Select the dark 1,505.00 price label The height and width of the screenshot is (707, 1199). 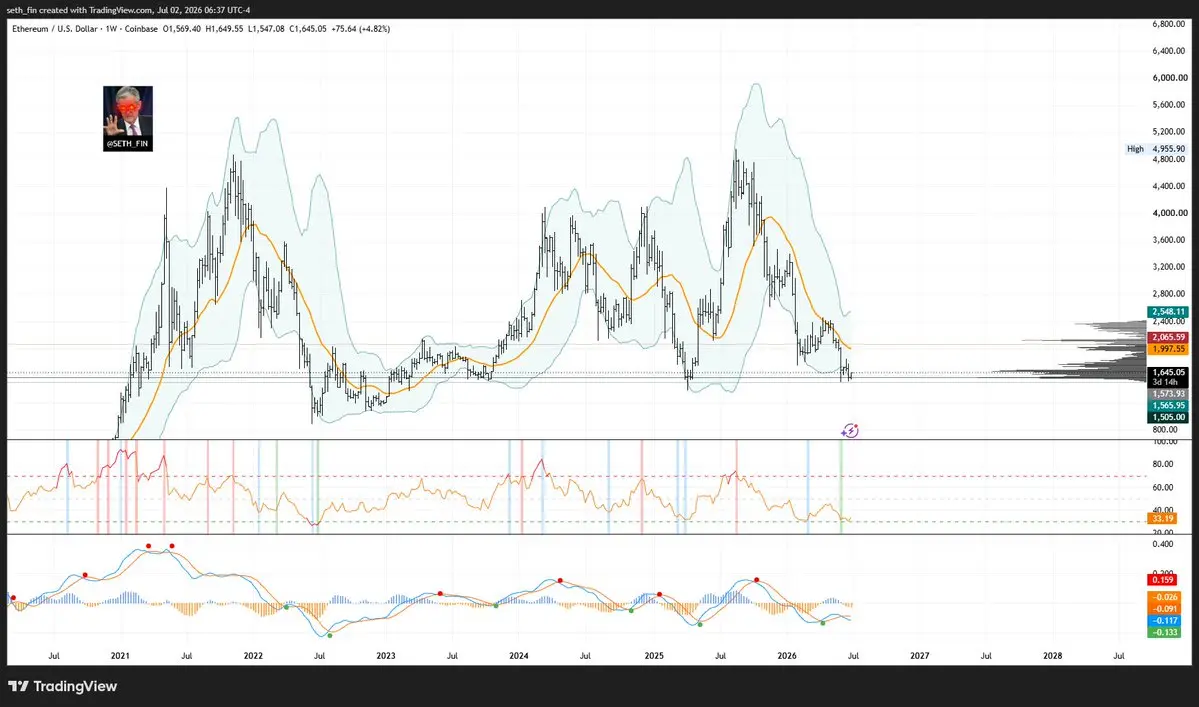(1167, 417)
